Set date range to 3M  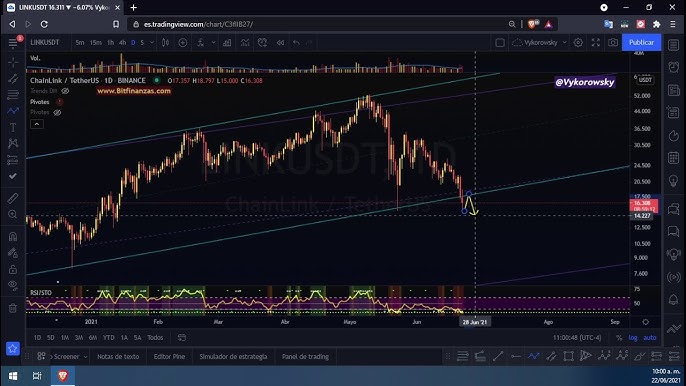(x=79, y=337)
